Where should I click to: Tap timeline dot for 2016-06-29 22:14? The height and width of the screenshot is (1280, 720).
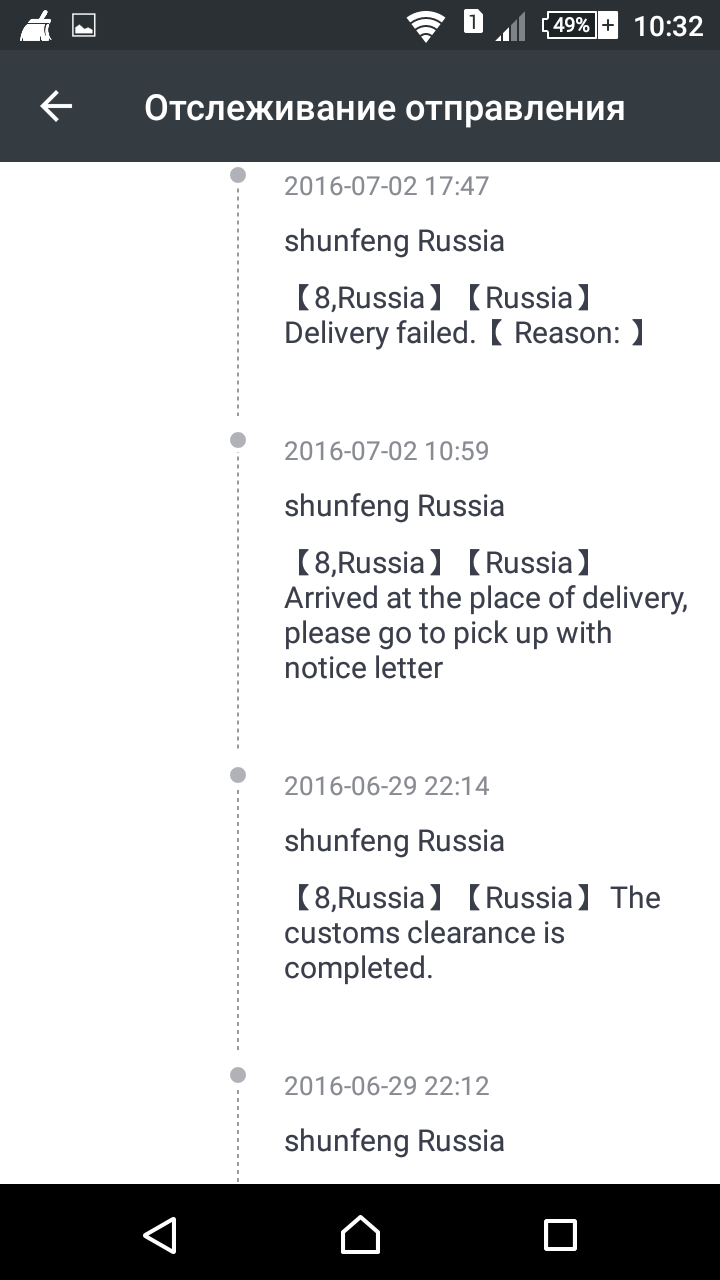pyautogui.click(x=238, y=775)
